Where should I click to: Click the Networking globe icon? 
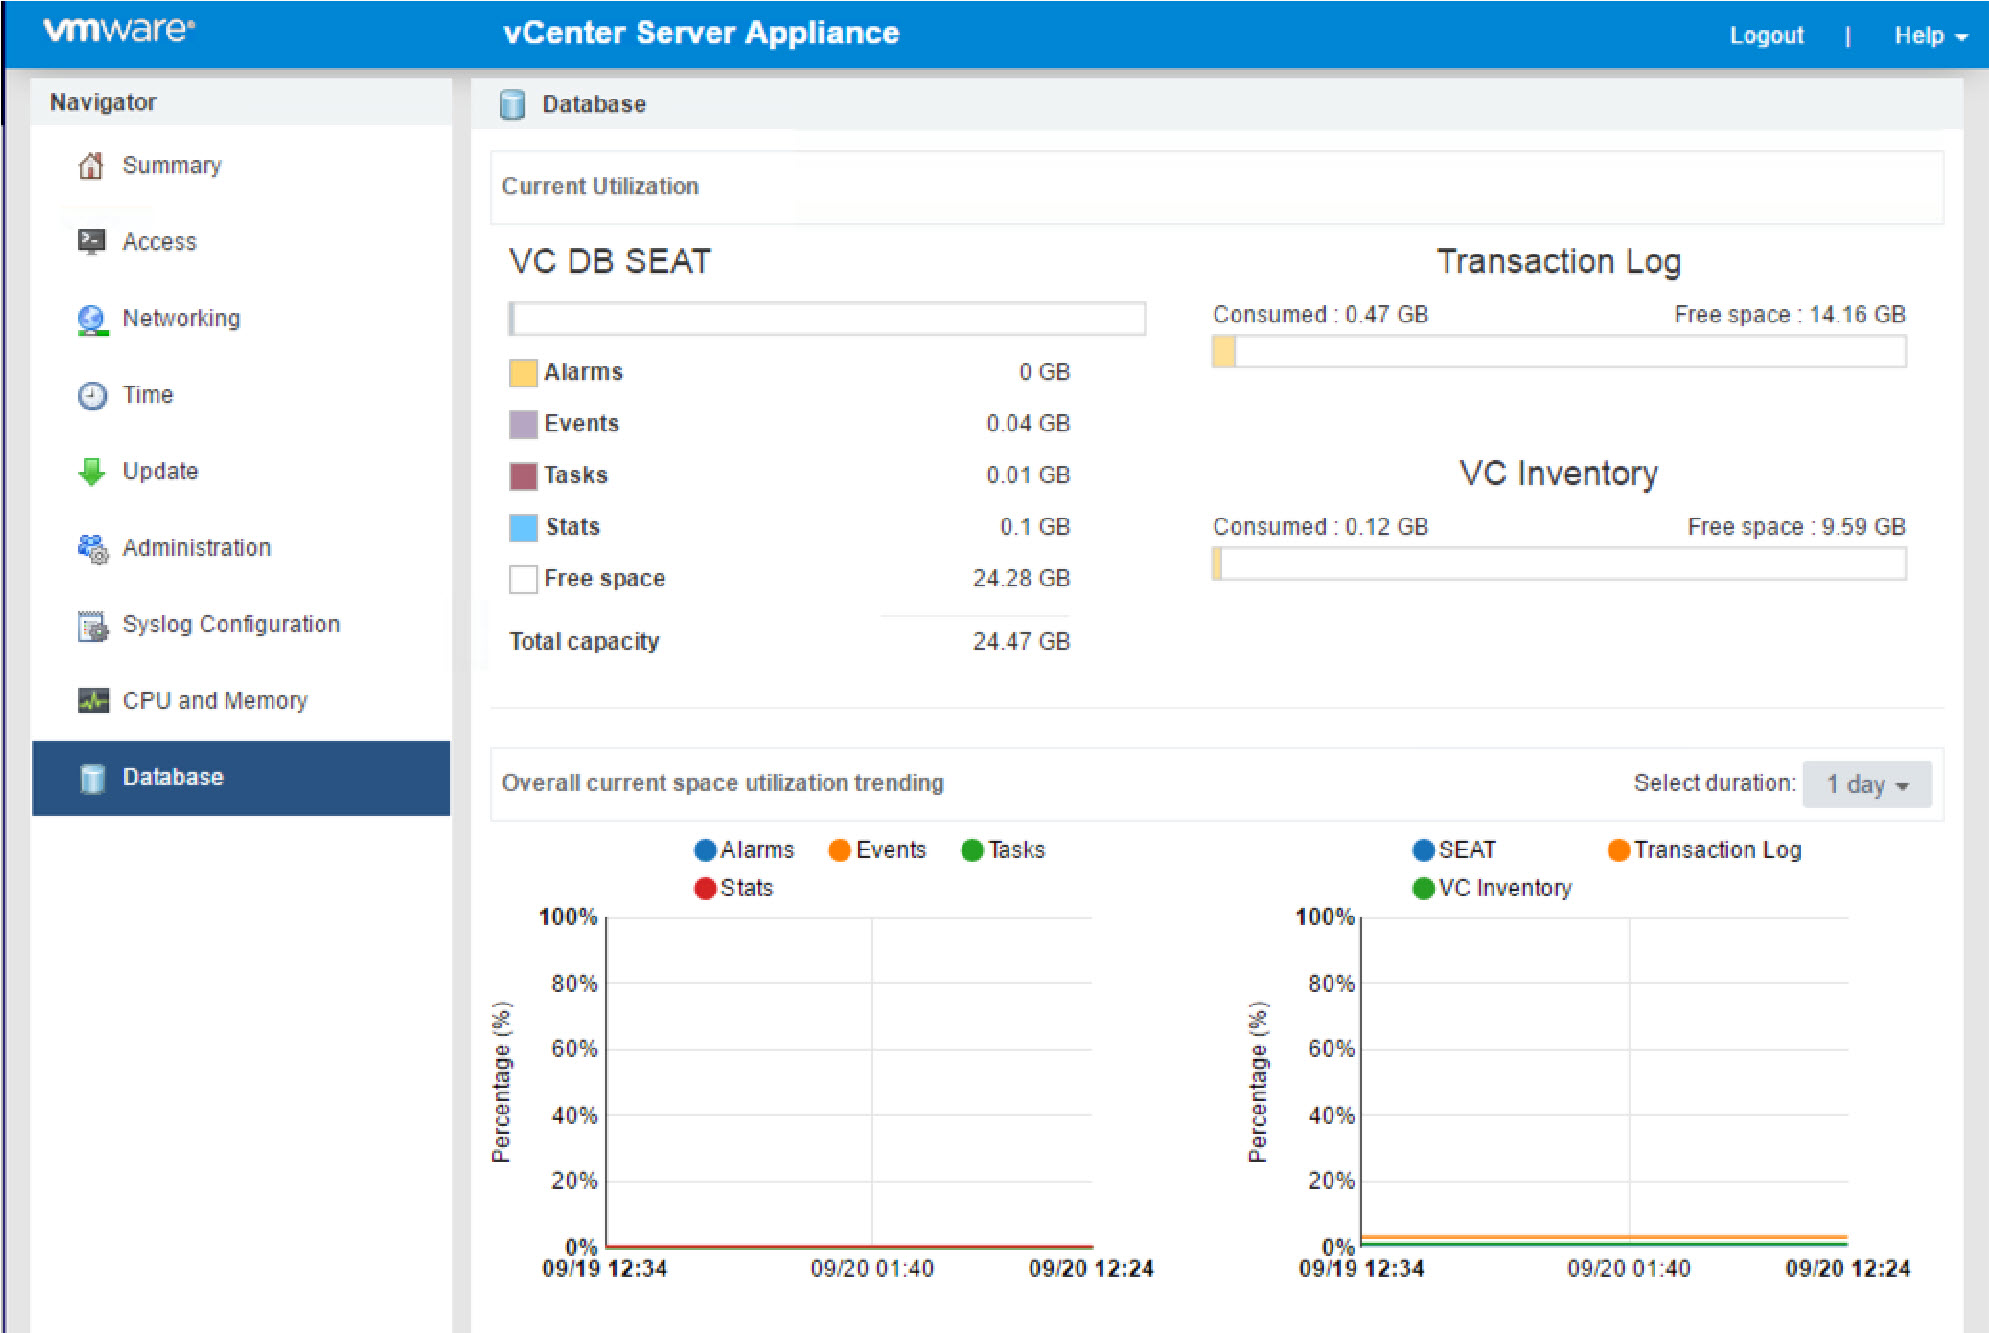[92, 318]
